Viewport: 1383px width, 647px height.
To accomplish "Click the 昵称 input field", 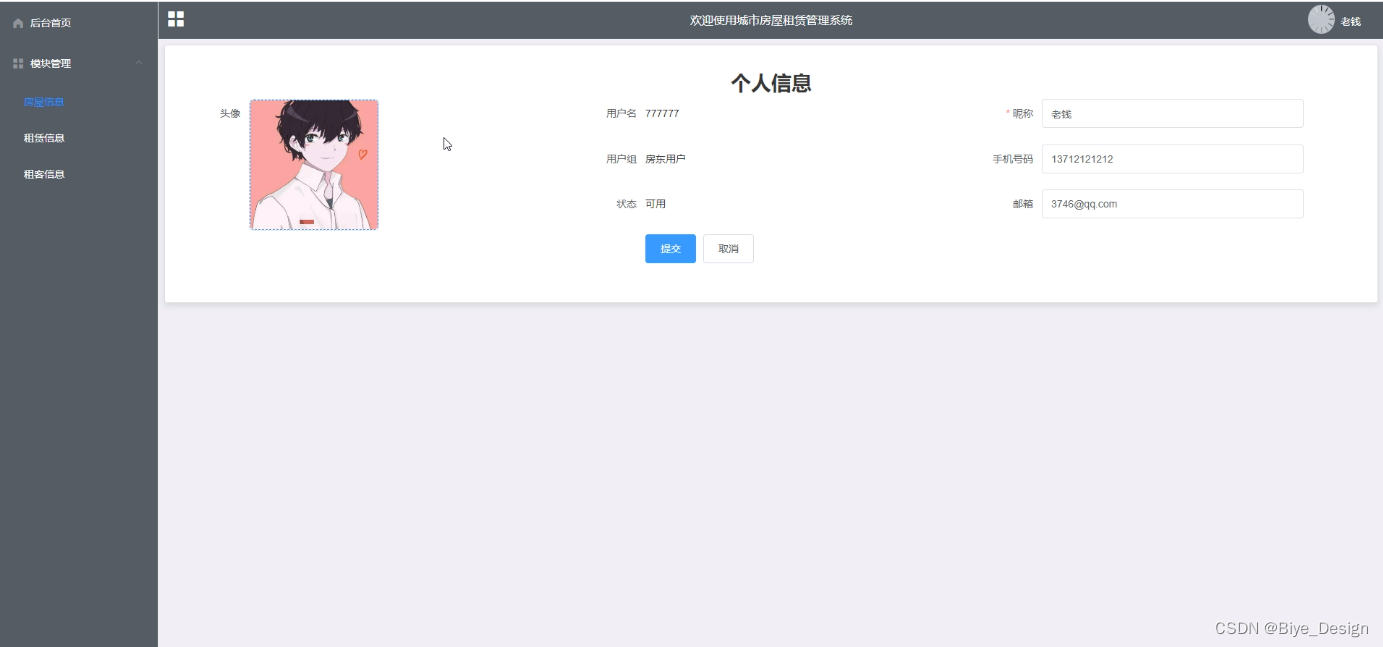I will 1172,114.
